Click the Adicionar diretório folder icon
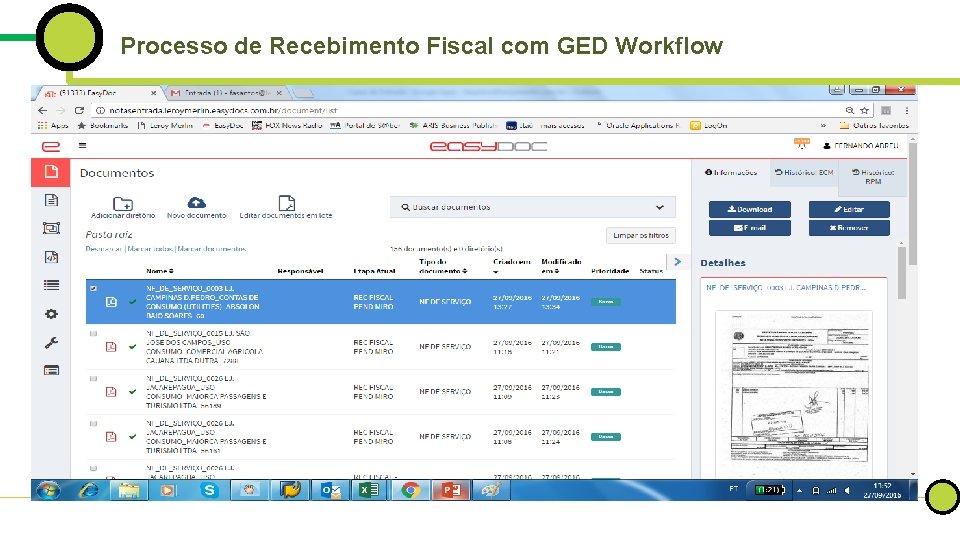This screenshot has height=540, width=960. click(x=122, y=203)
